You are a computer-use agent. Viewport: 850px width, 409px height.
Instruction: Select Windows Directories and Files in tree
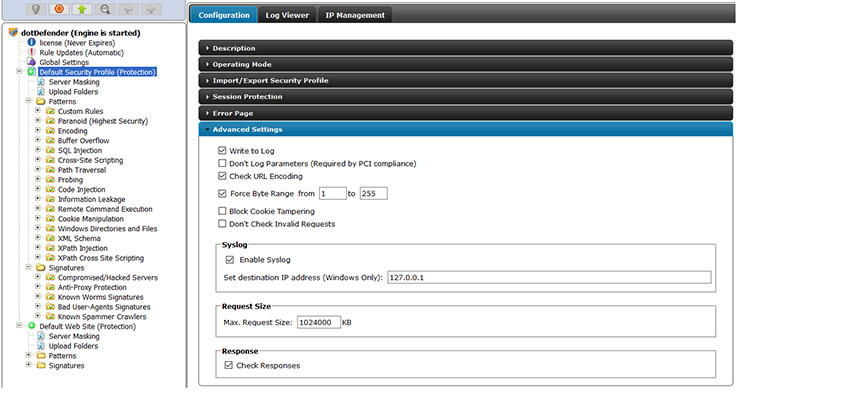point(108,228)
